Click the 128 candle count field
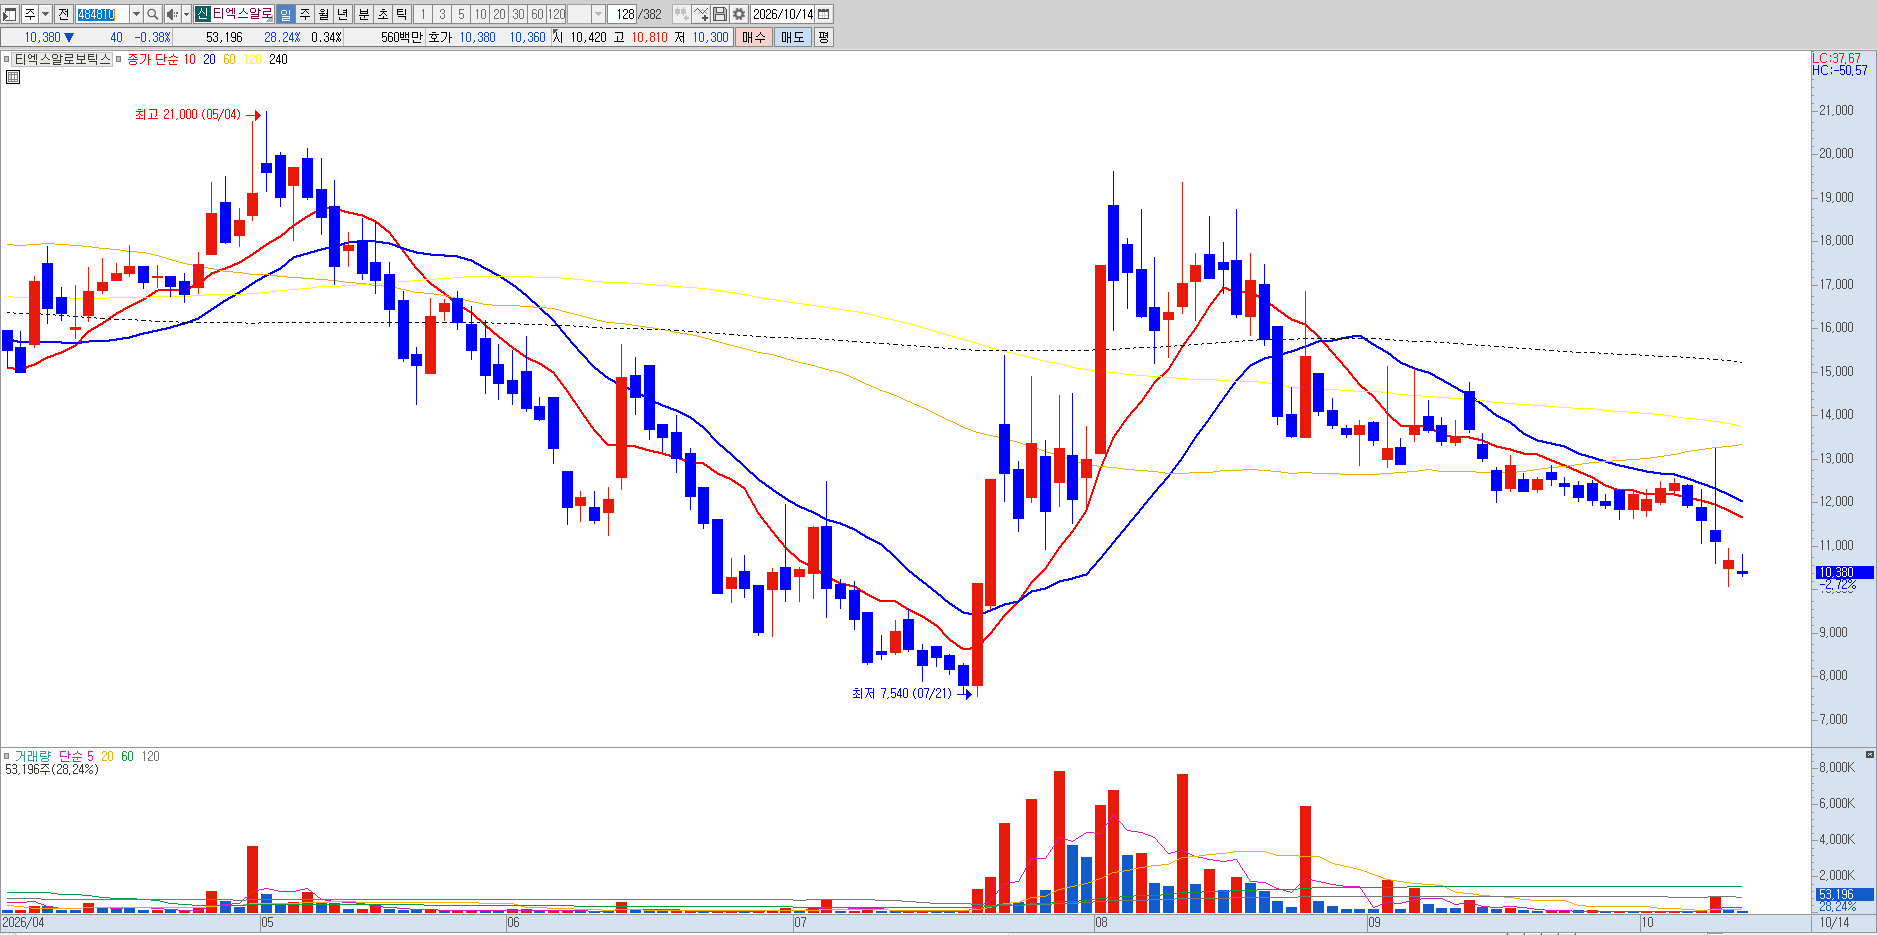The image size is (1877, 935). coord(624,14)
